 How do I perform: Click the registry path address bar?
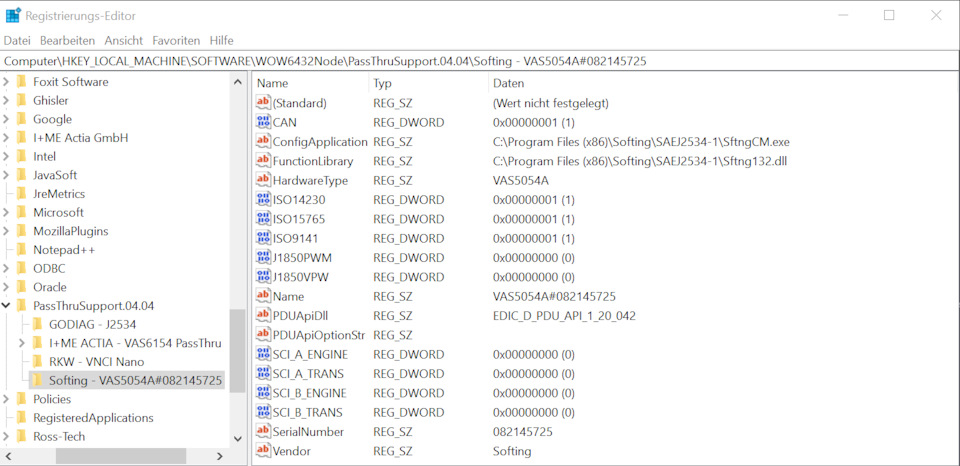click(480, 61)
